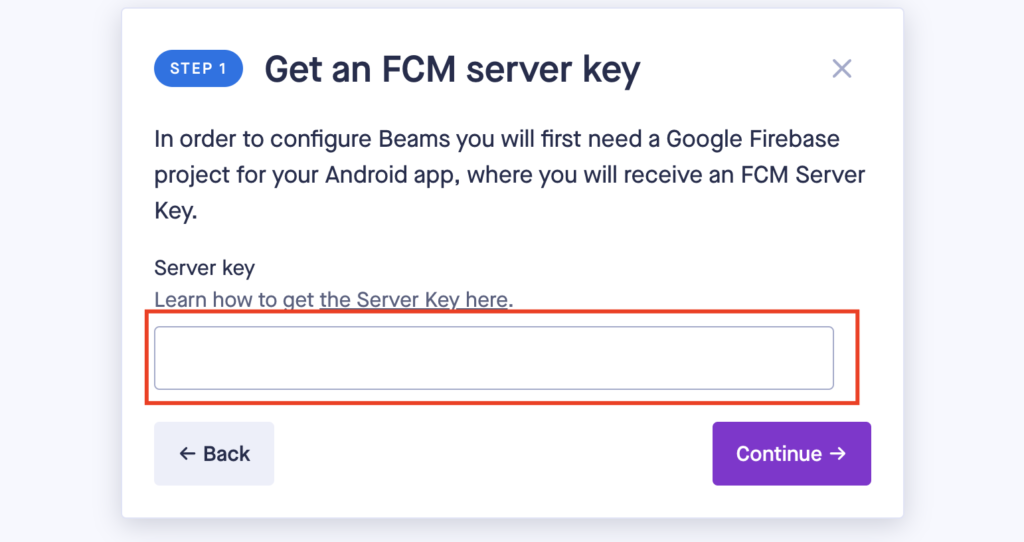Click the Beams description paragraph
This screenshot has width=1024, height=542.
(509, 175)
